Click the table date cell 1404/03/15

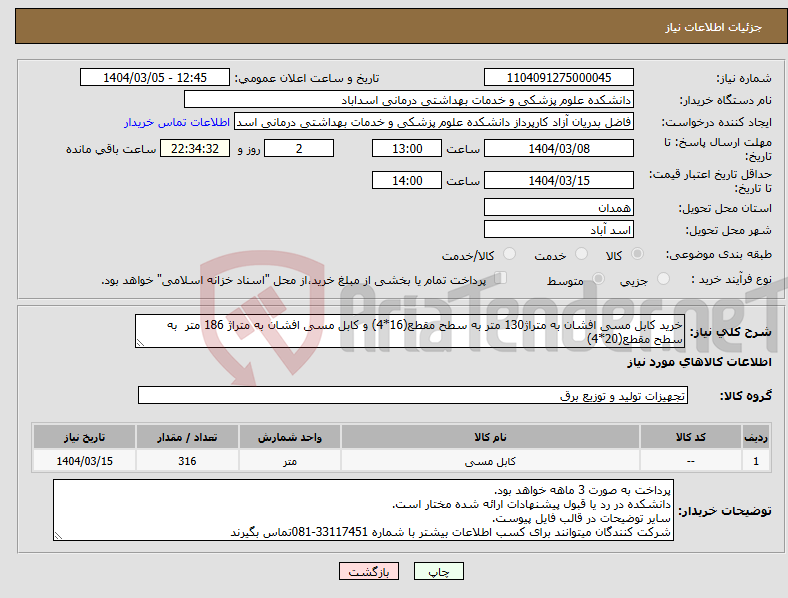click(x=84, y=461)
